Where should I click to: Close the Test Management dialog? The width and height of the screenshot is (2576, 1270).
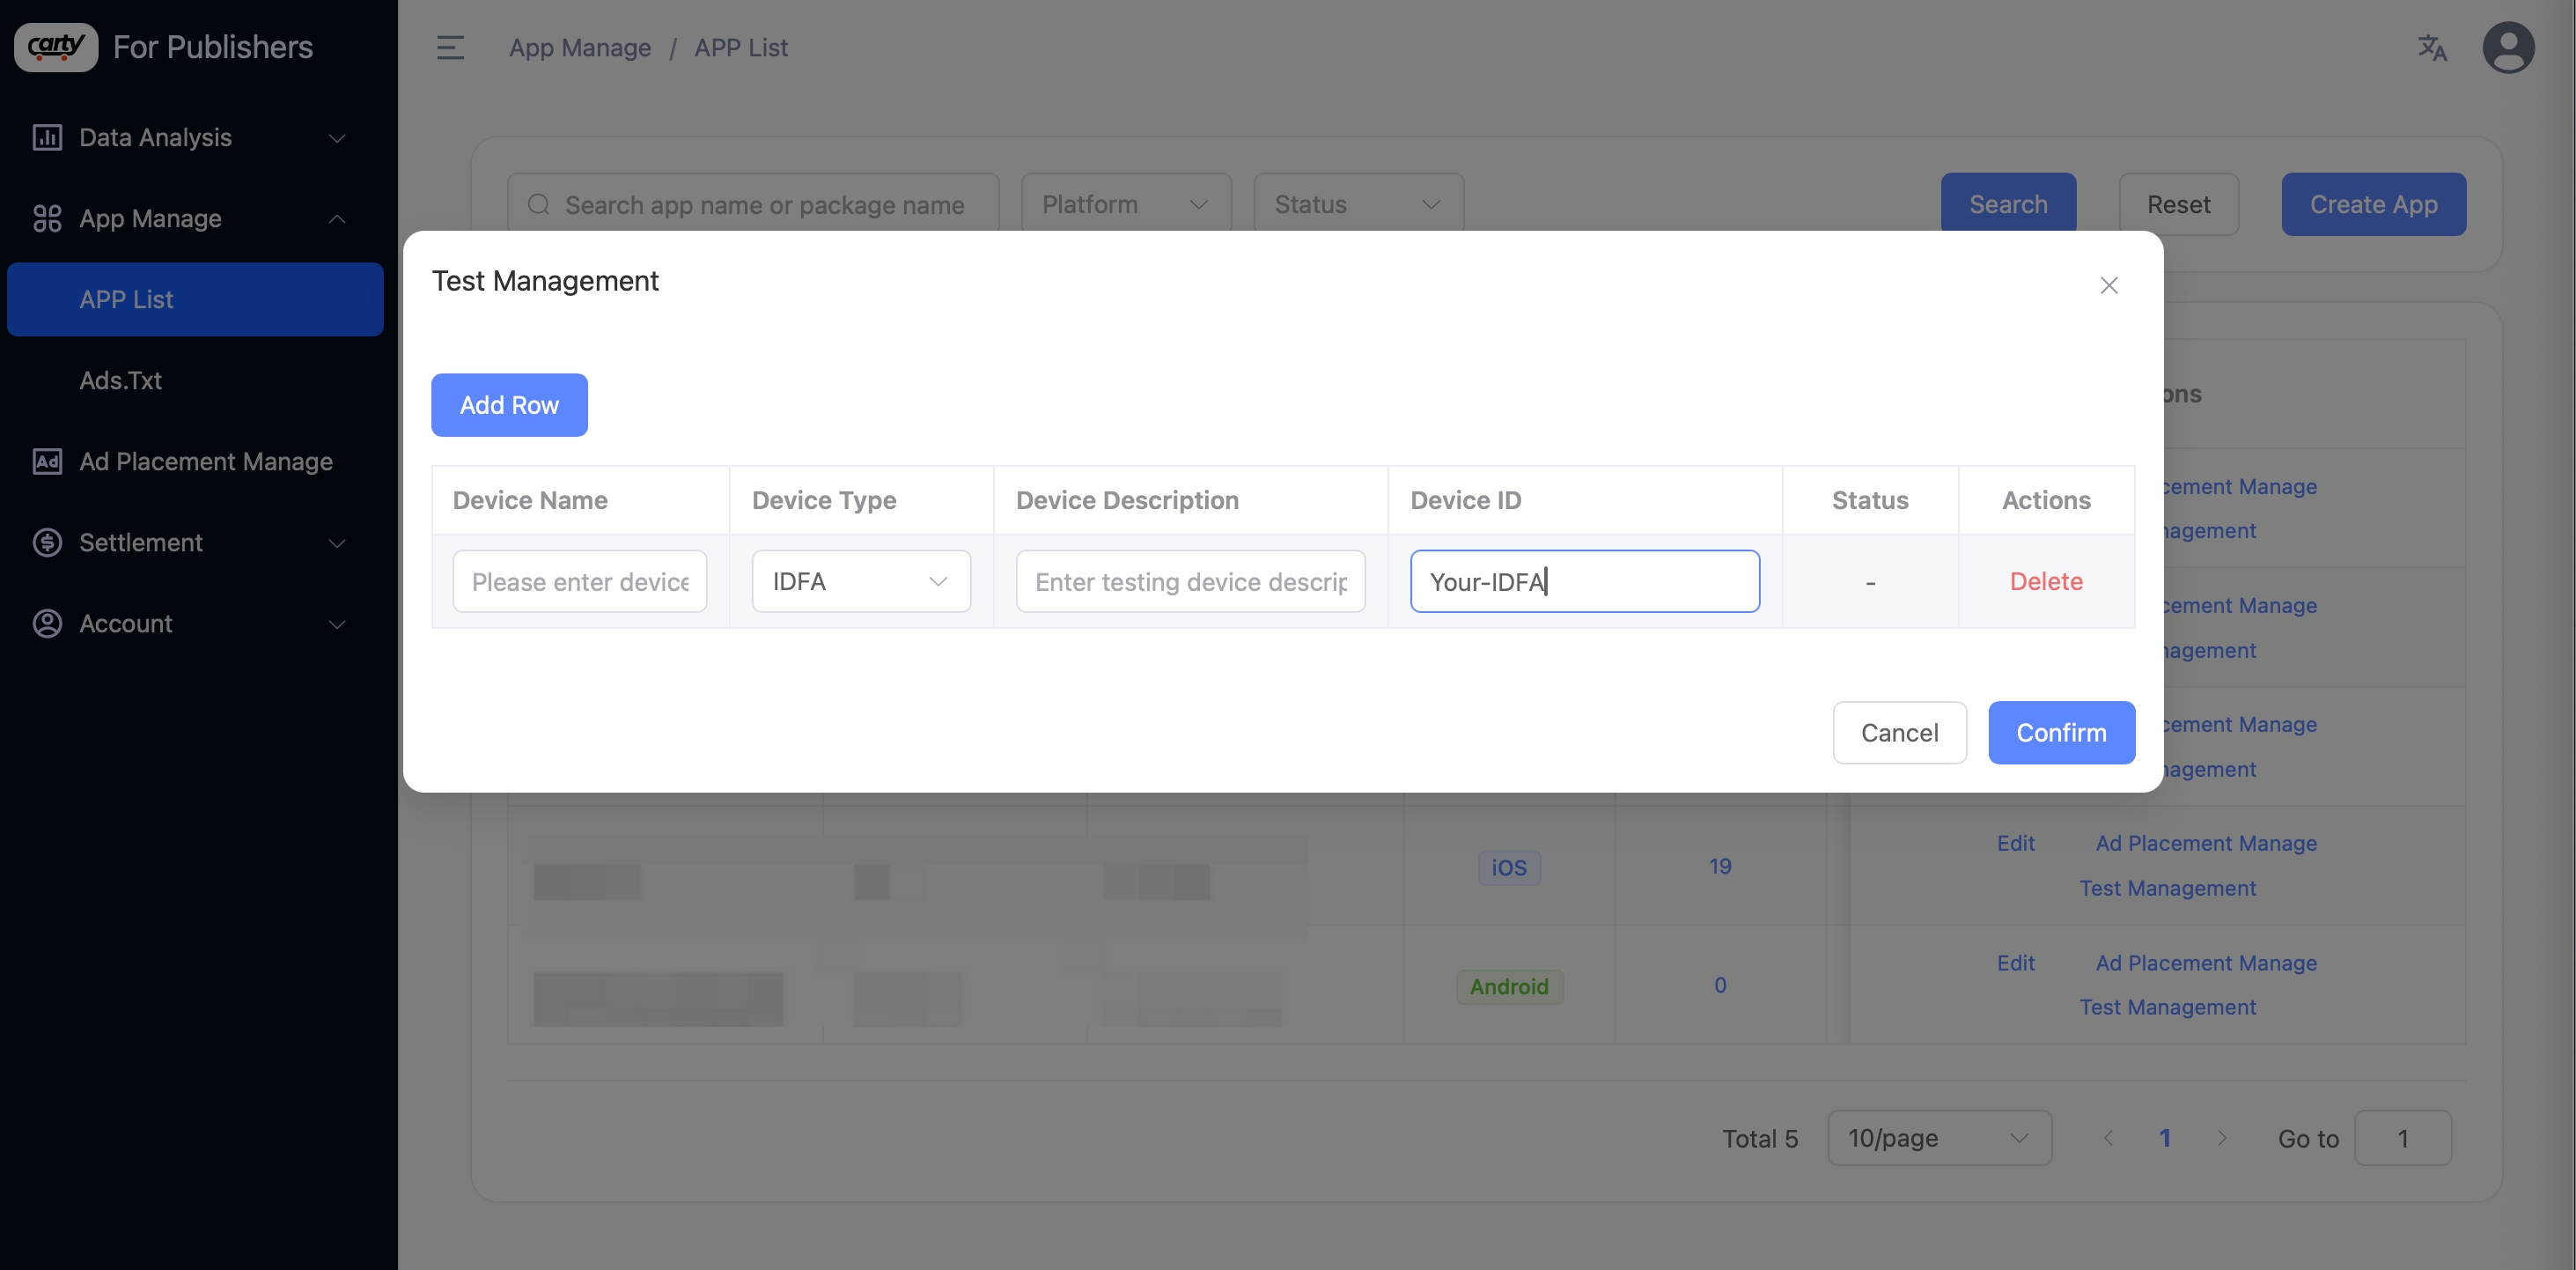tap(2109, 285)
